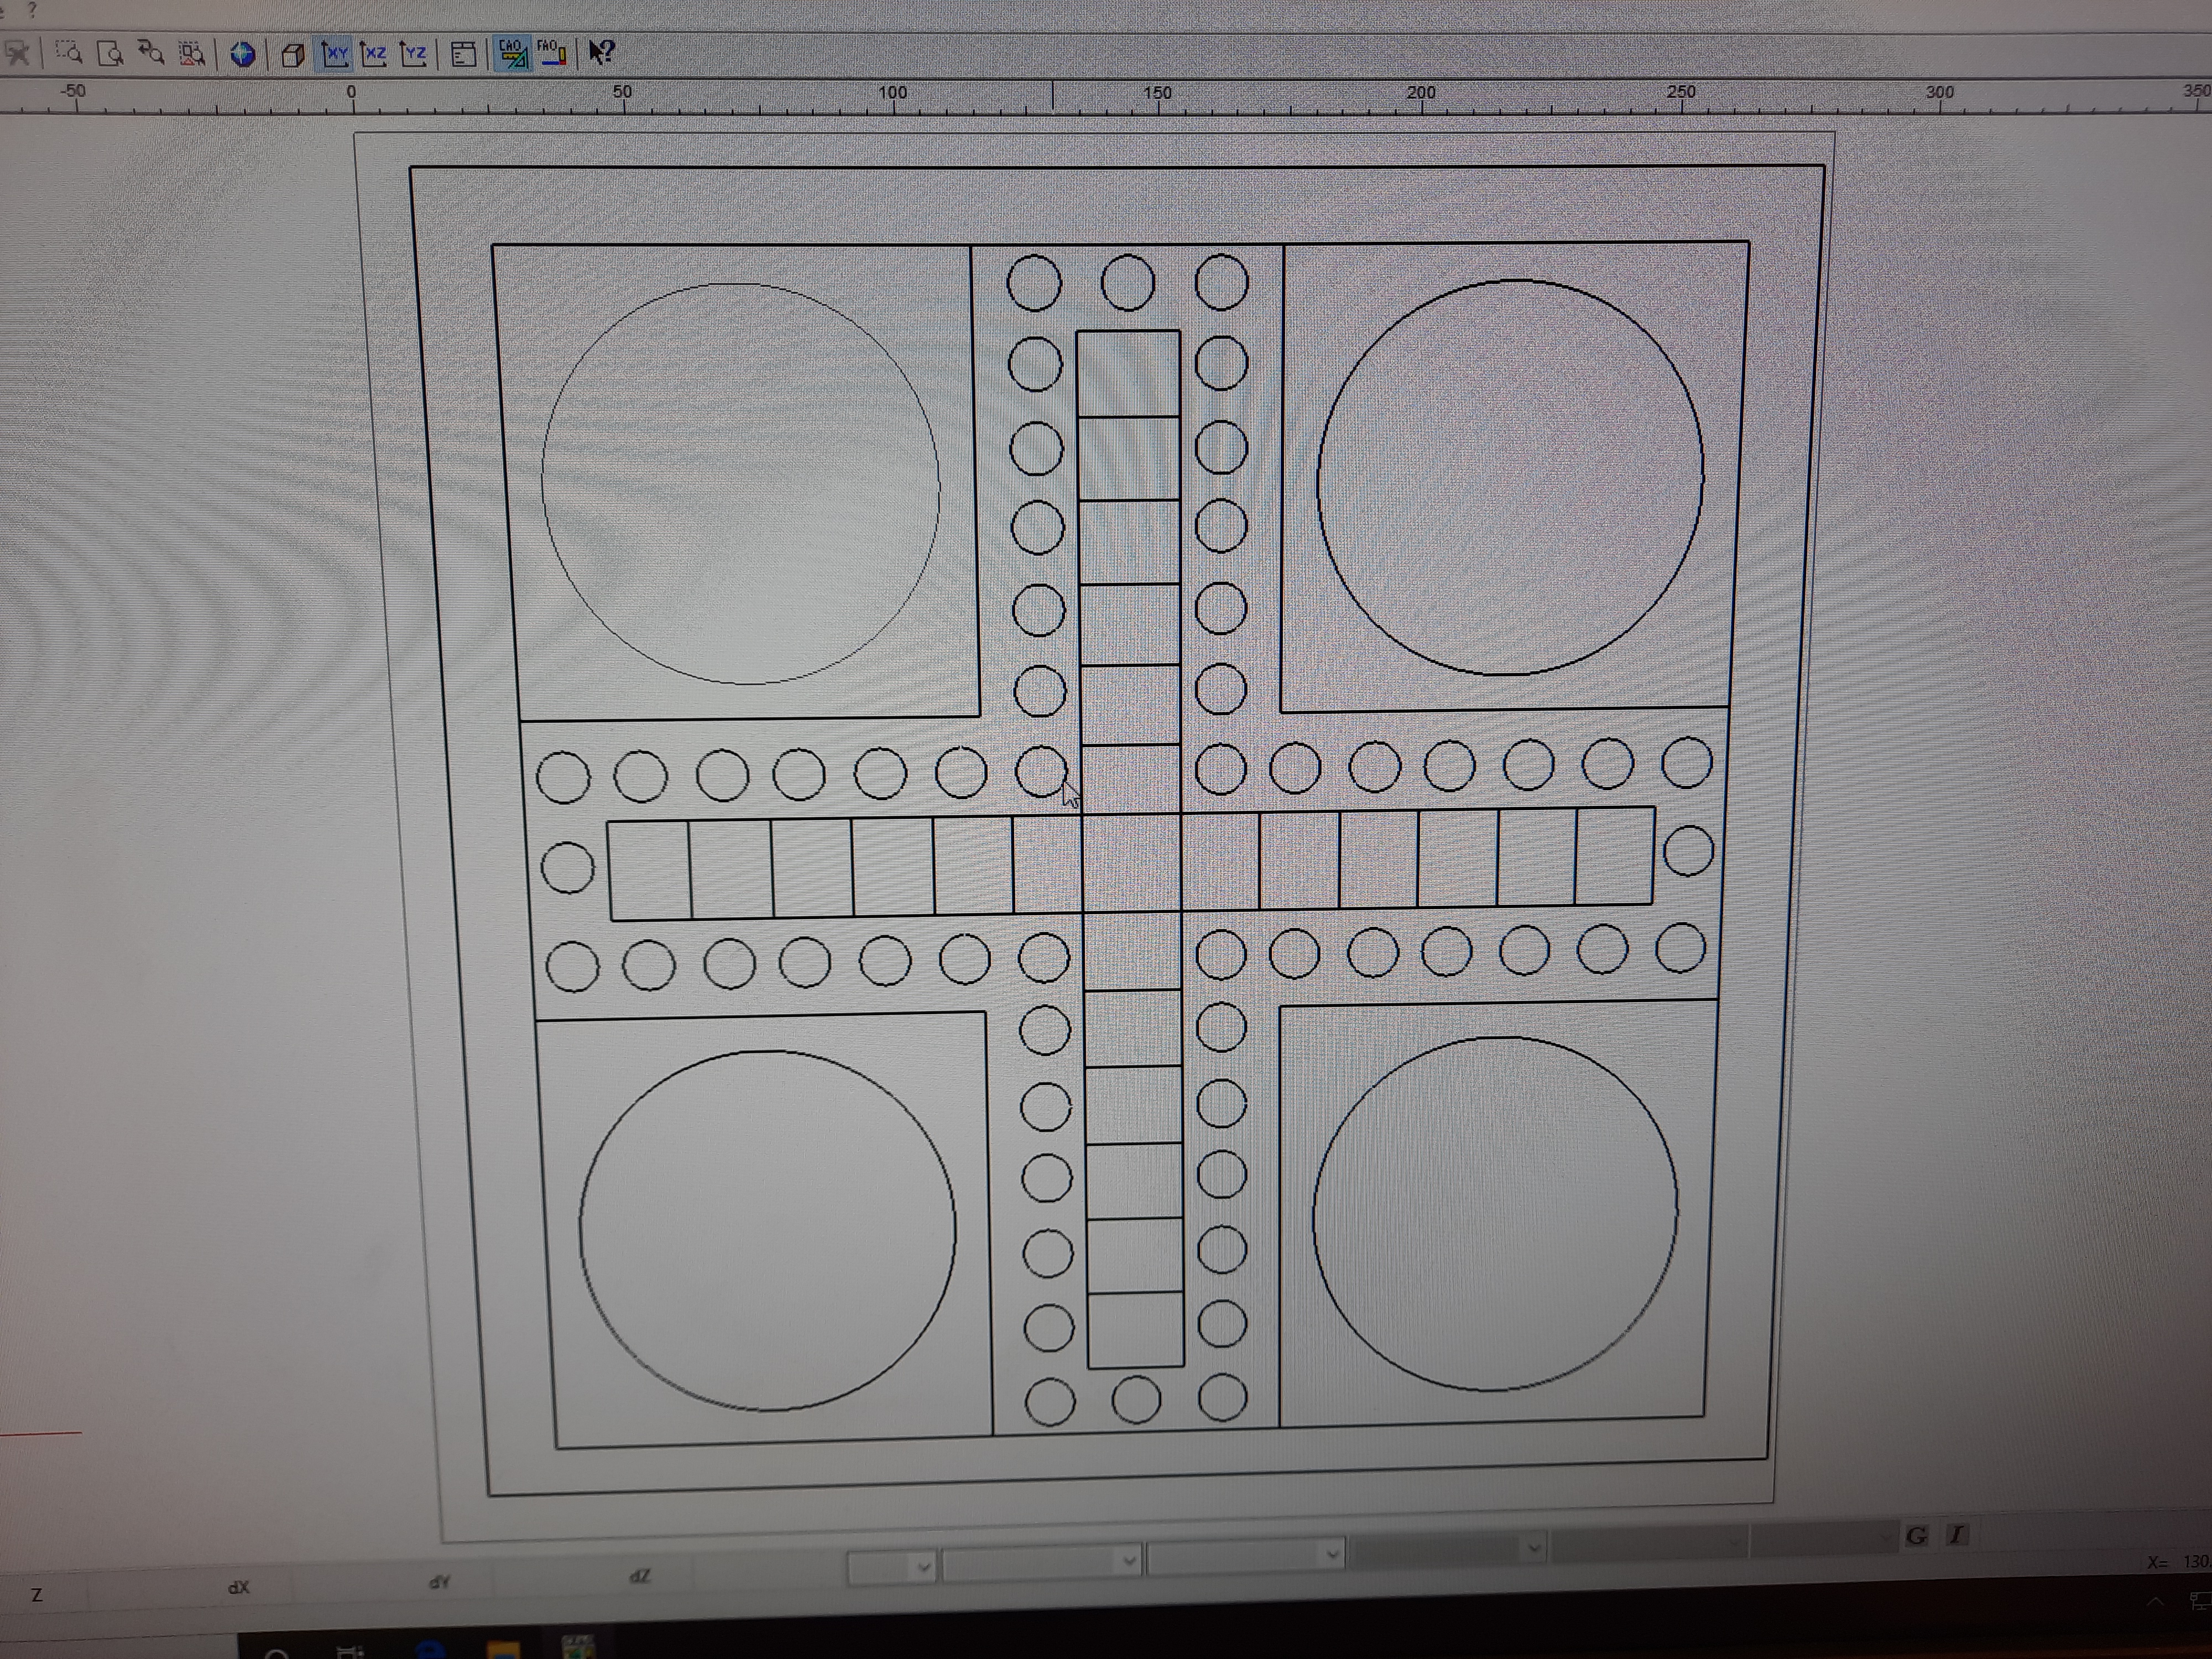Click the context help pointer icon

601,52
